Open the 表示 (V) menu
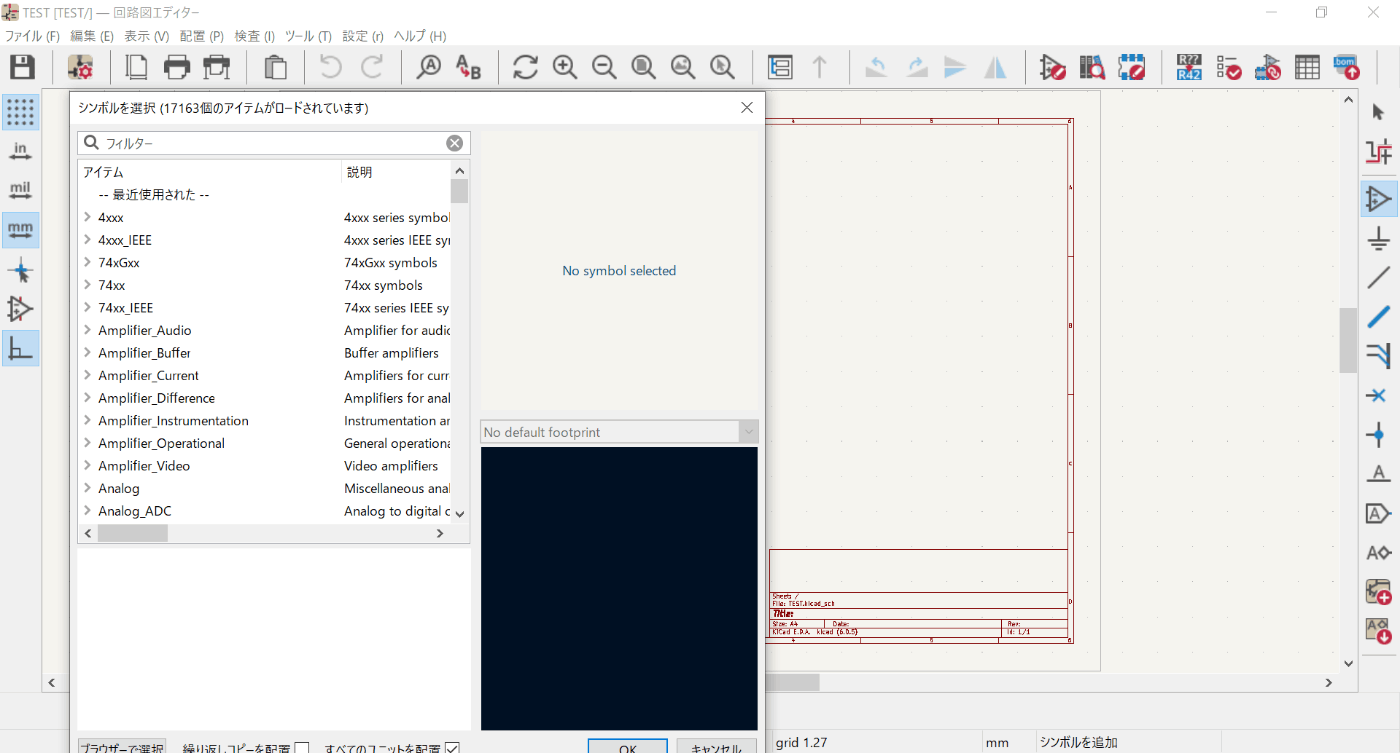Image resolution: width=1400 pixels, height=753 pixels. pyautogui.click(x=146, y=36)
